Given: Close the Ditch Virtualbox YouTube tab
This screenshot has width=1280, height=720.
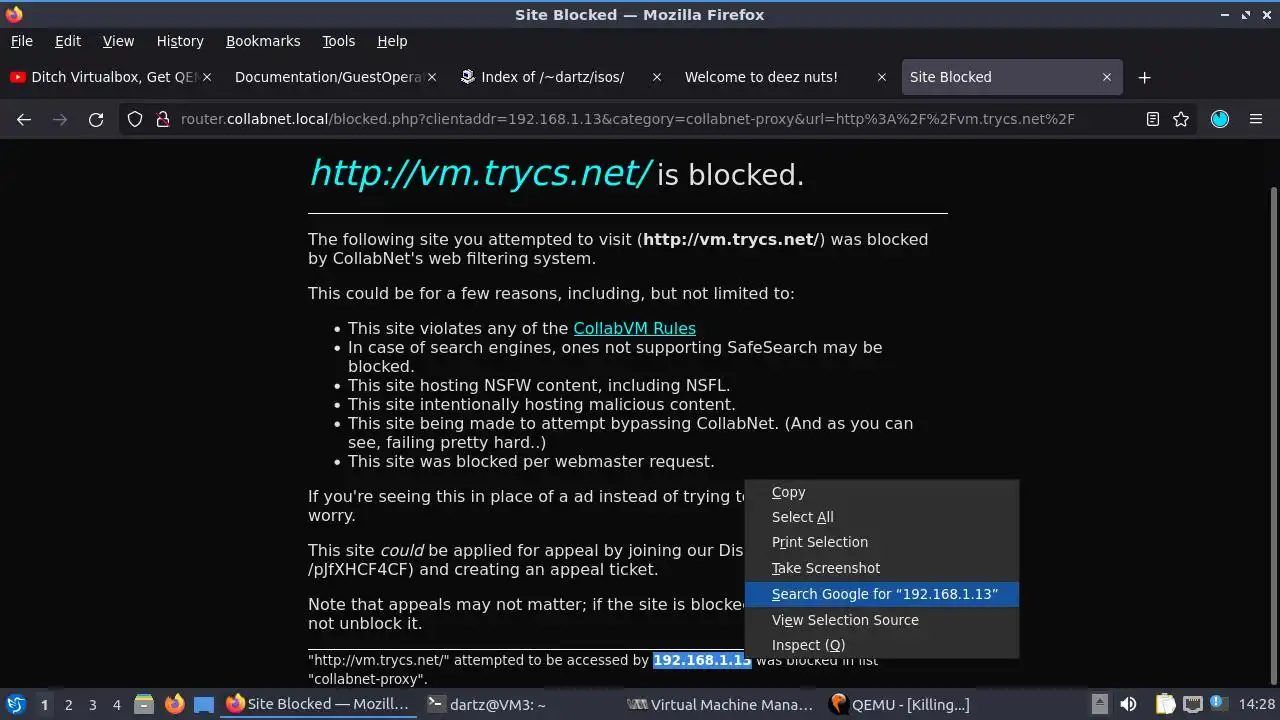Looking at the screenshot, I should pyautogui.click(x=205, y=77).
